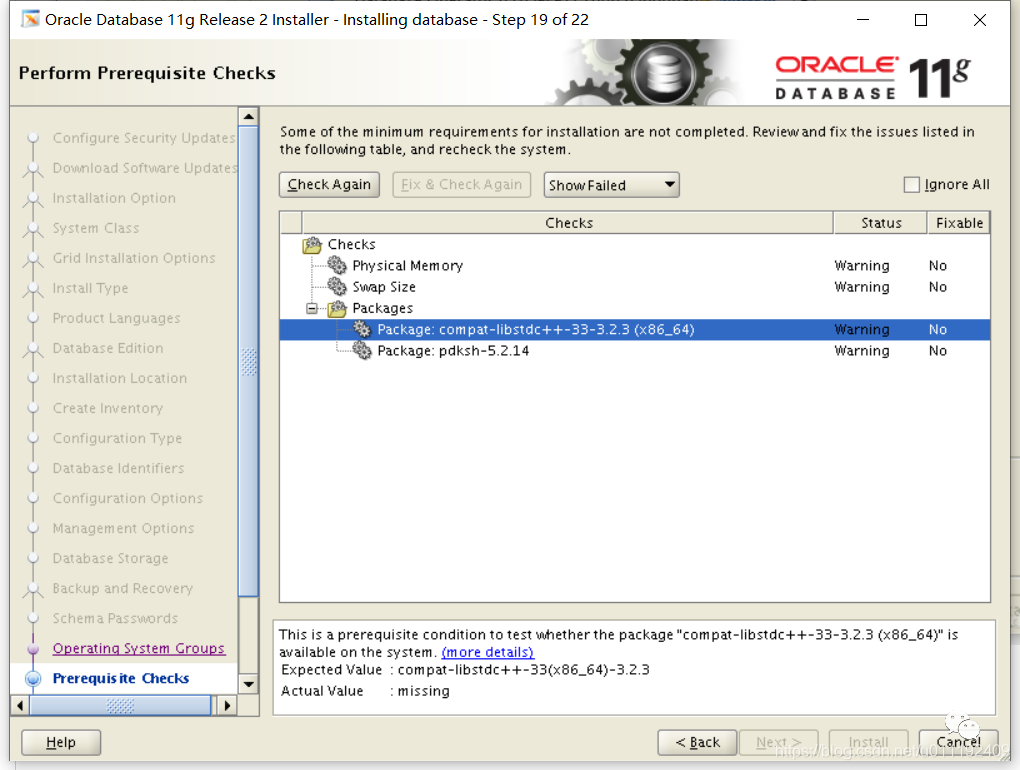
Task: Click step list scroll right arrow
Action: tap(227, 706)
